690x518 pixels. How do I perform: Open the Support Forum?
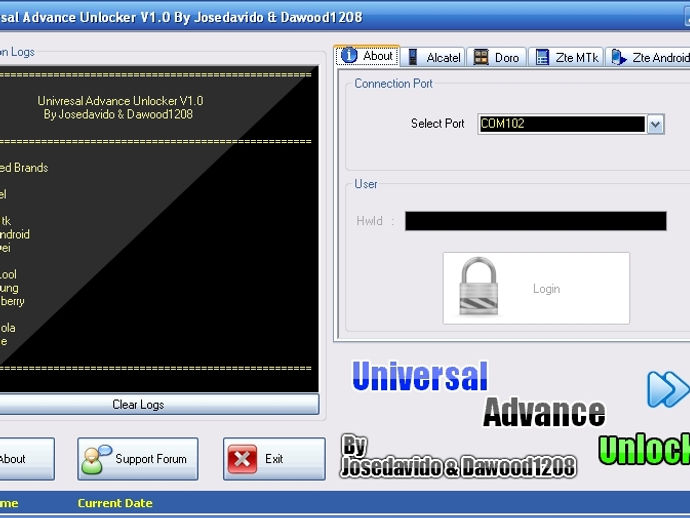coord(138,459)
